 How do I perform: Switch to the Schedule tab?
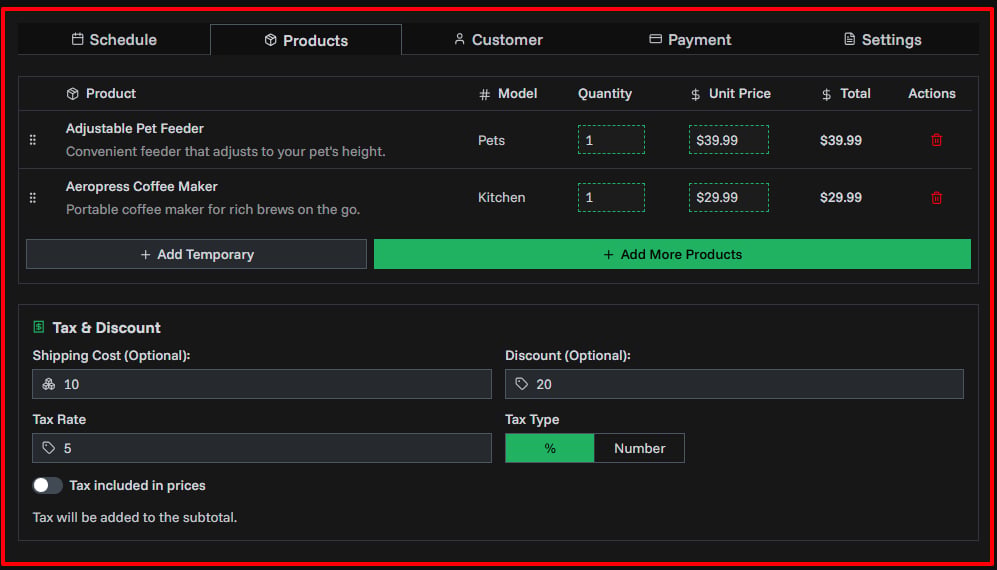point(114,39)
